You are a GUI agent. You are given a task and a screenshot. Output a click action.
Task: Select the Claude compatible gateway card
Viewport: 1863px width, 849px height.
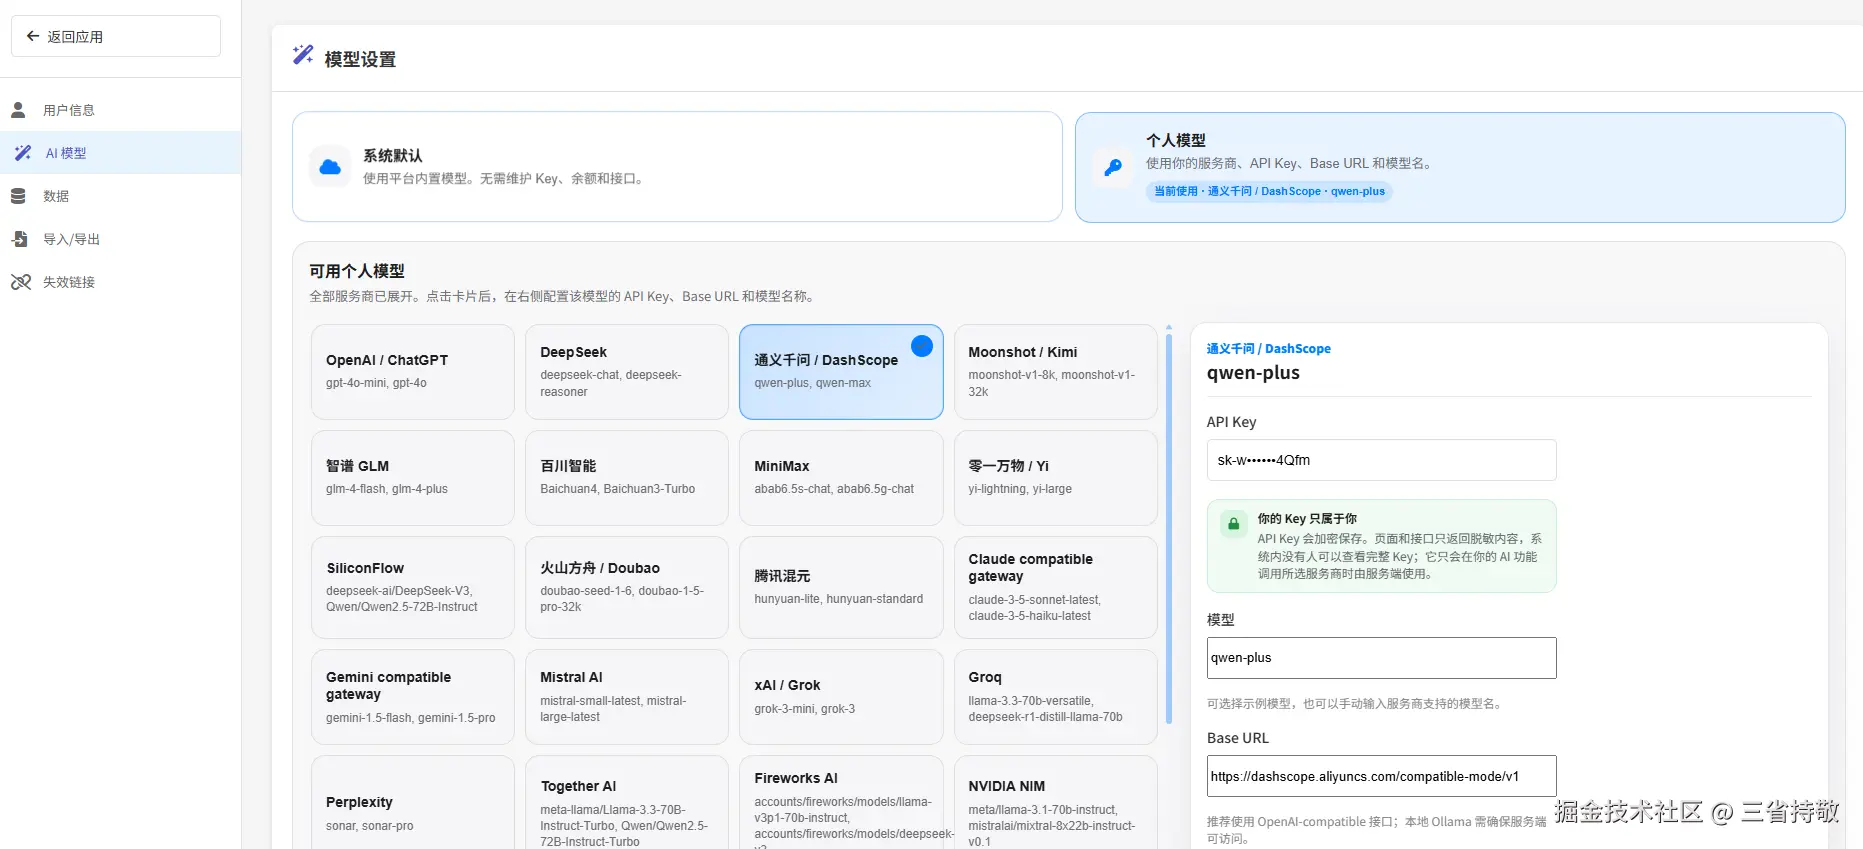pos(1056,588)
